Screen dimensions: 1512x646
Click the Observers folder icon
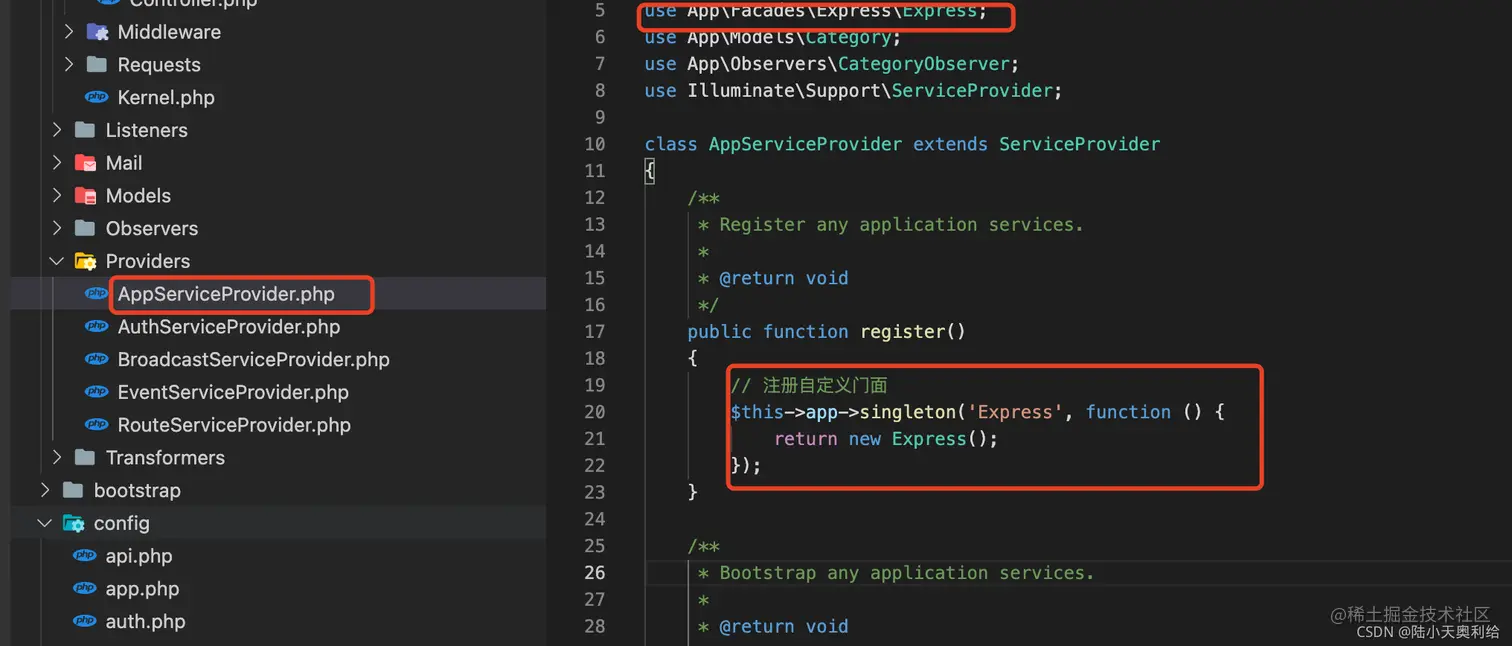tap(85, 228)
